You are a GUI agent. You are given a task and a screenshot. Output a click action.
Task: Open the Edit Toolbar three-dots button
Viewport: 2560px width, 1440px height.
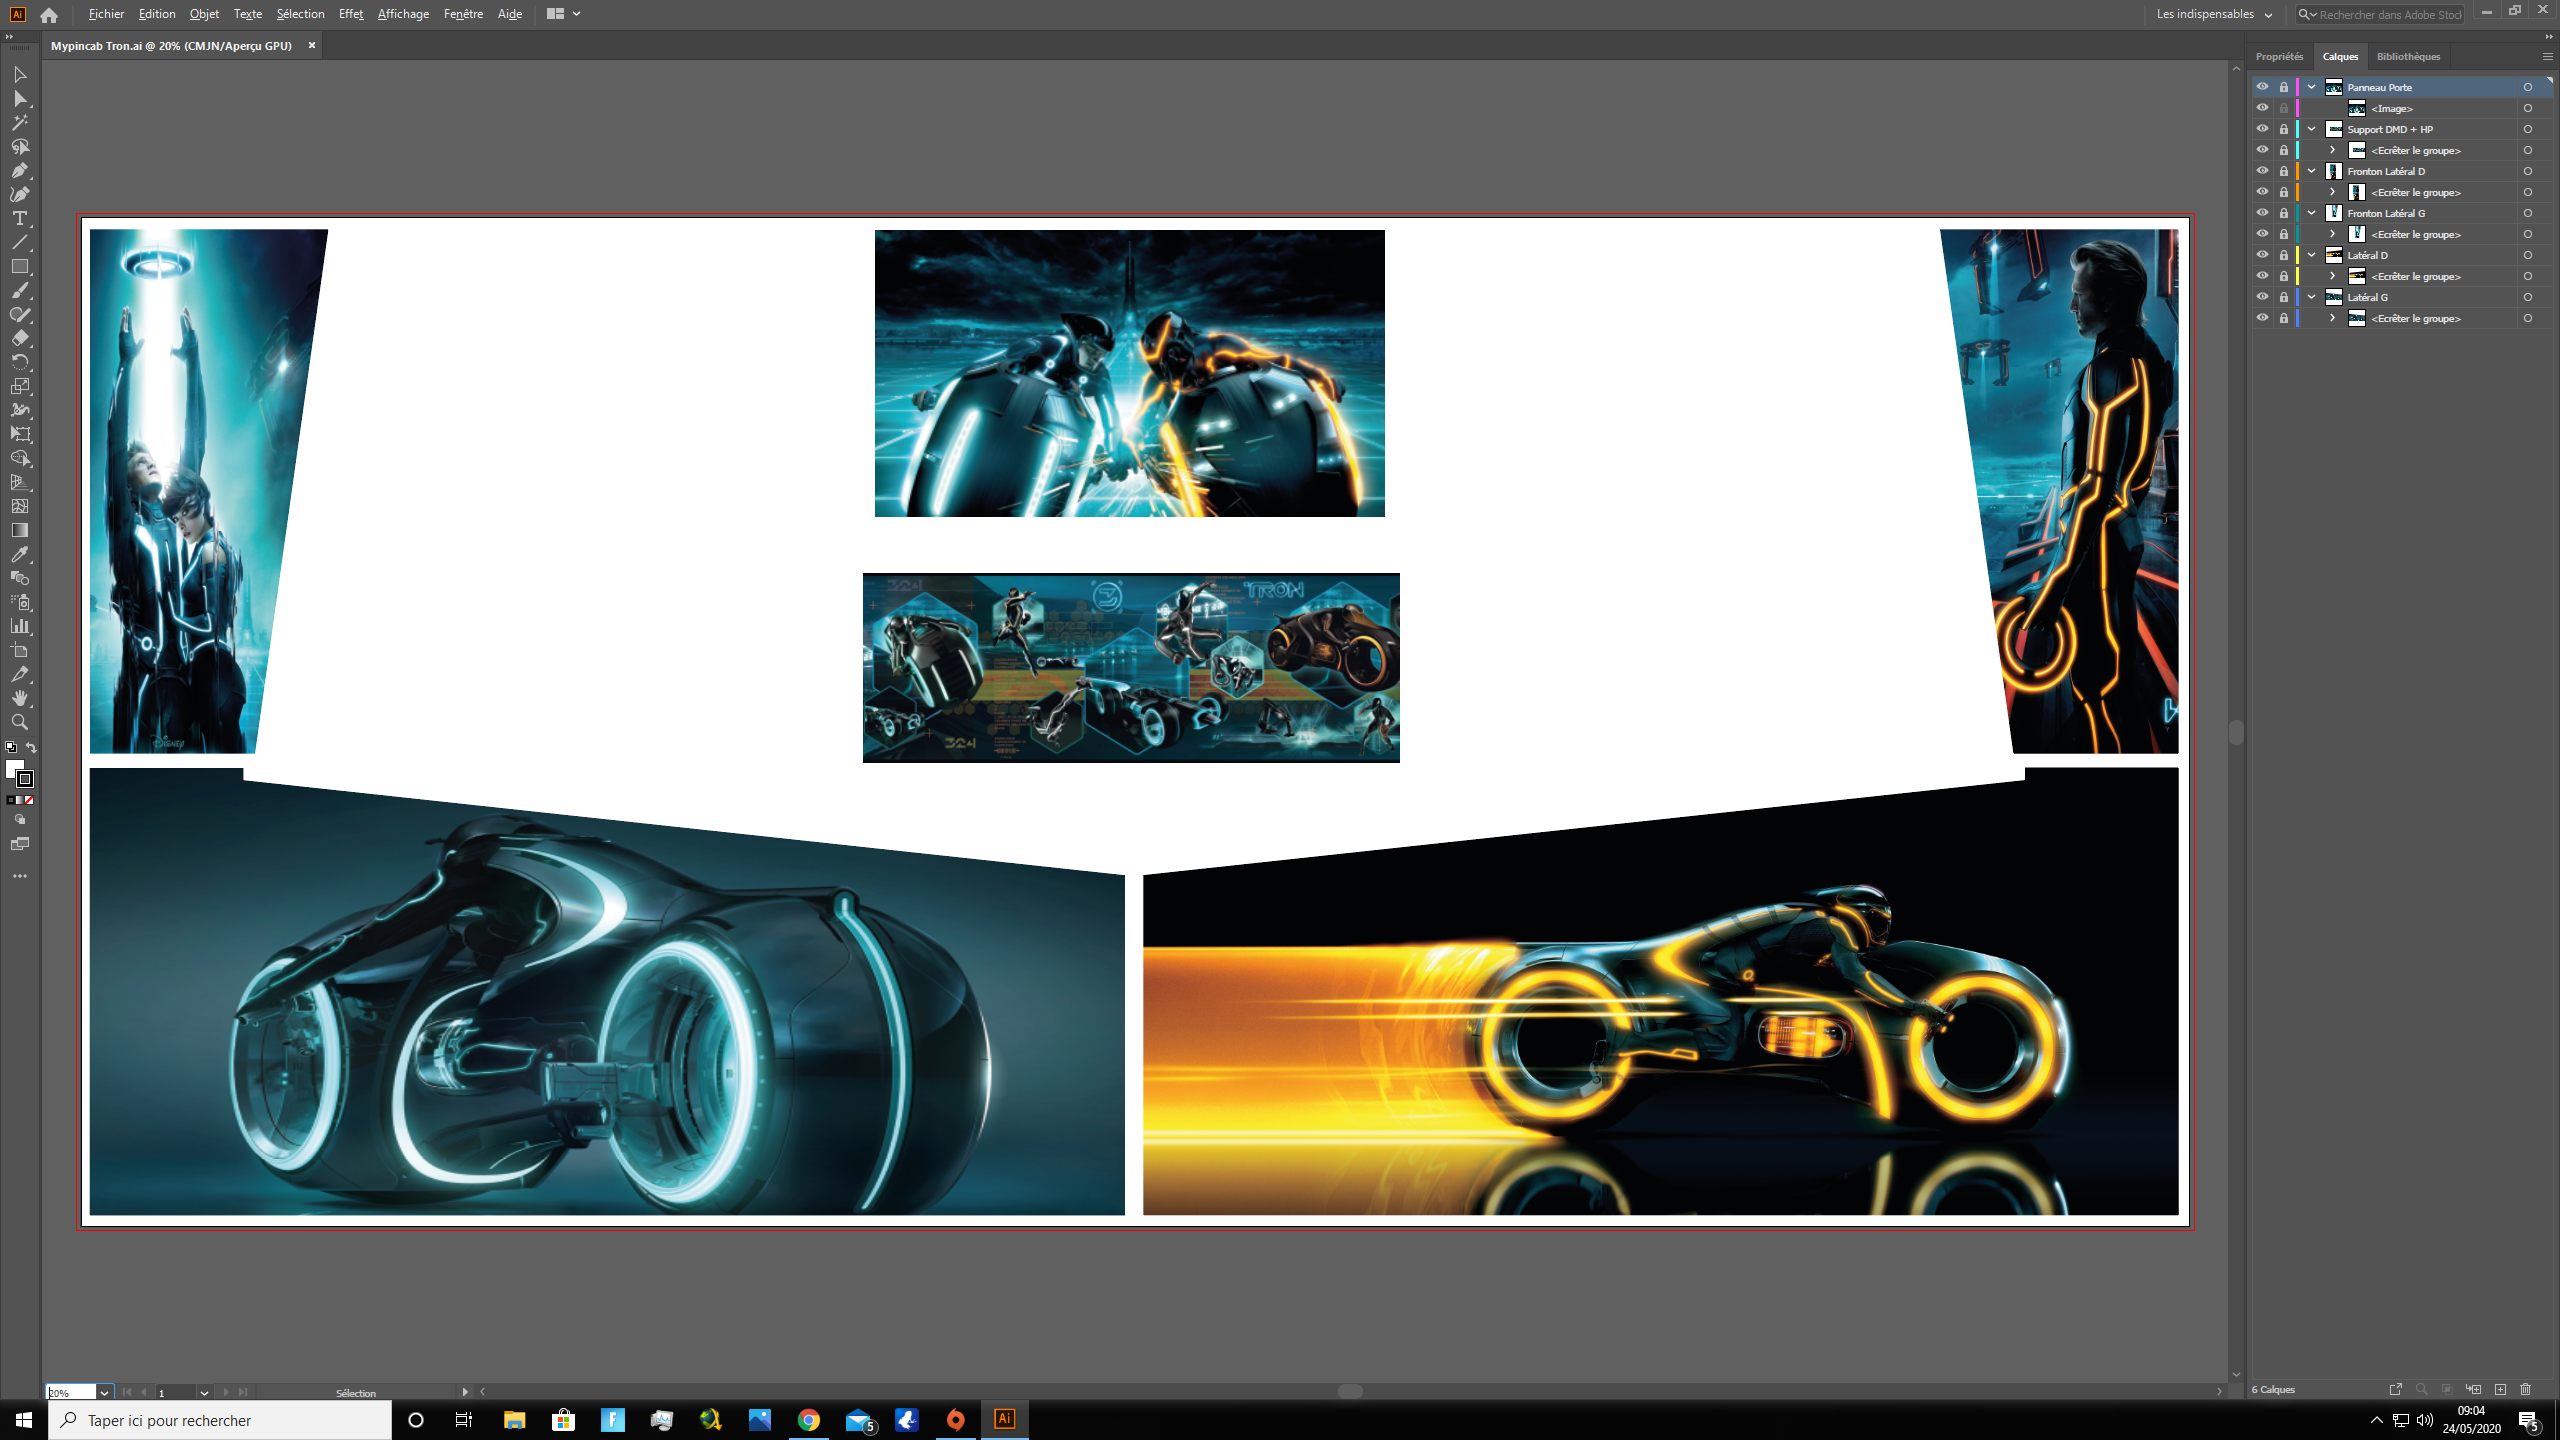(x=19, y=876)
